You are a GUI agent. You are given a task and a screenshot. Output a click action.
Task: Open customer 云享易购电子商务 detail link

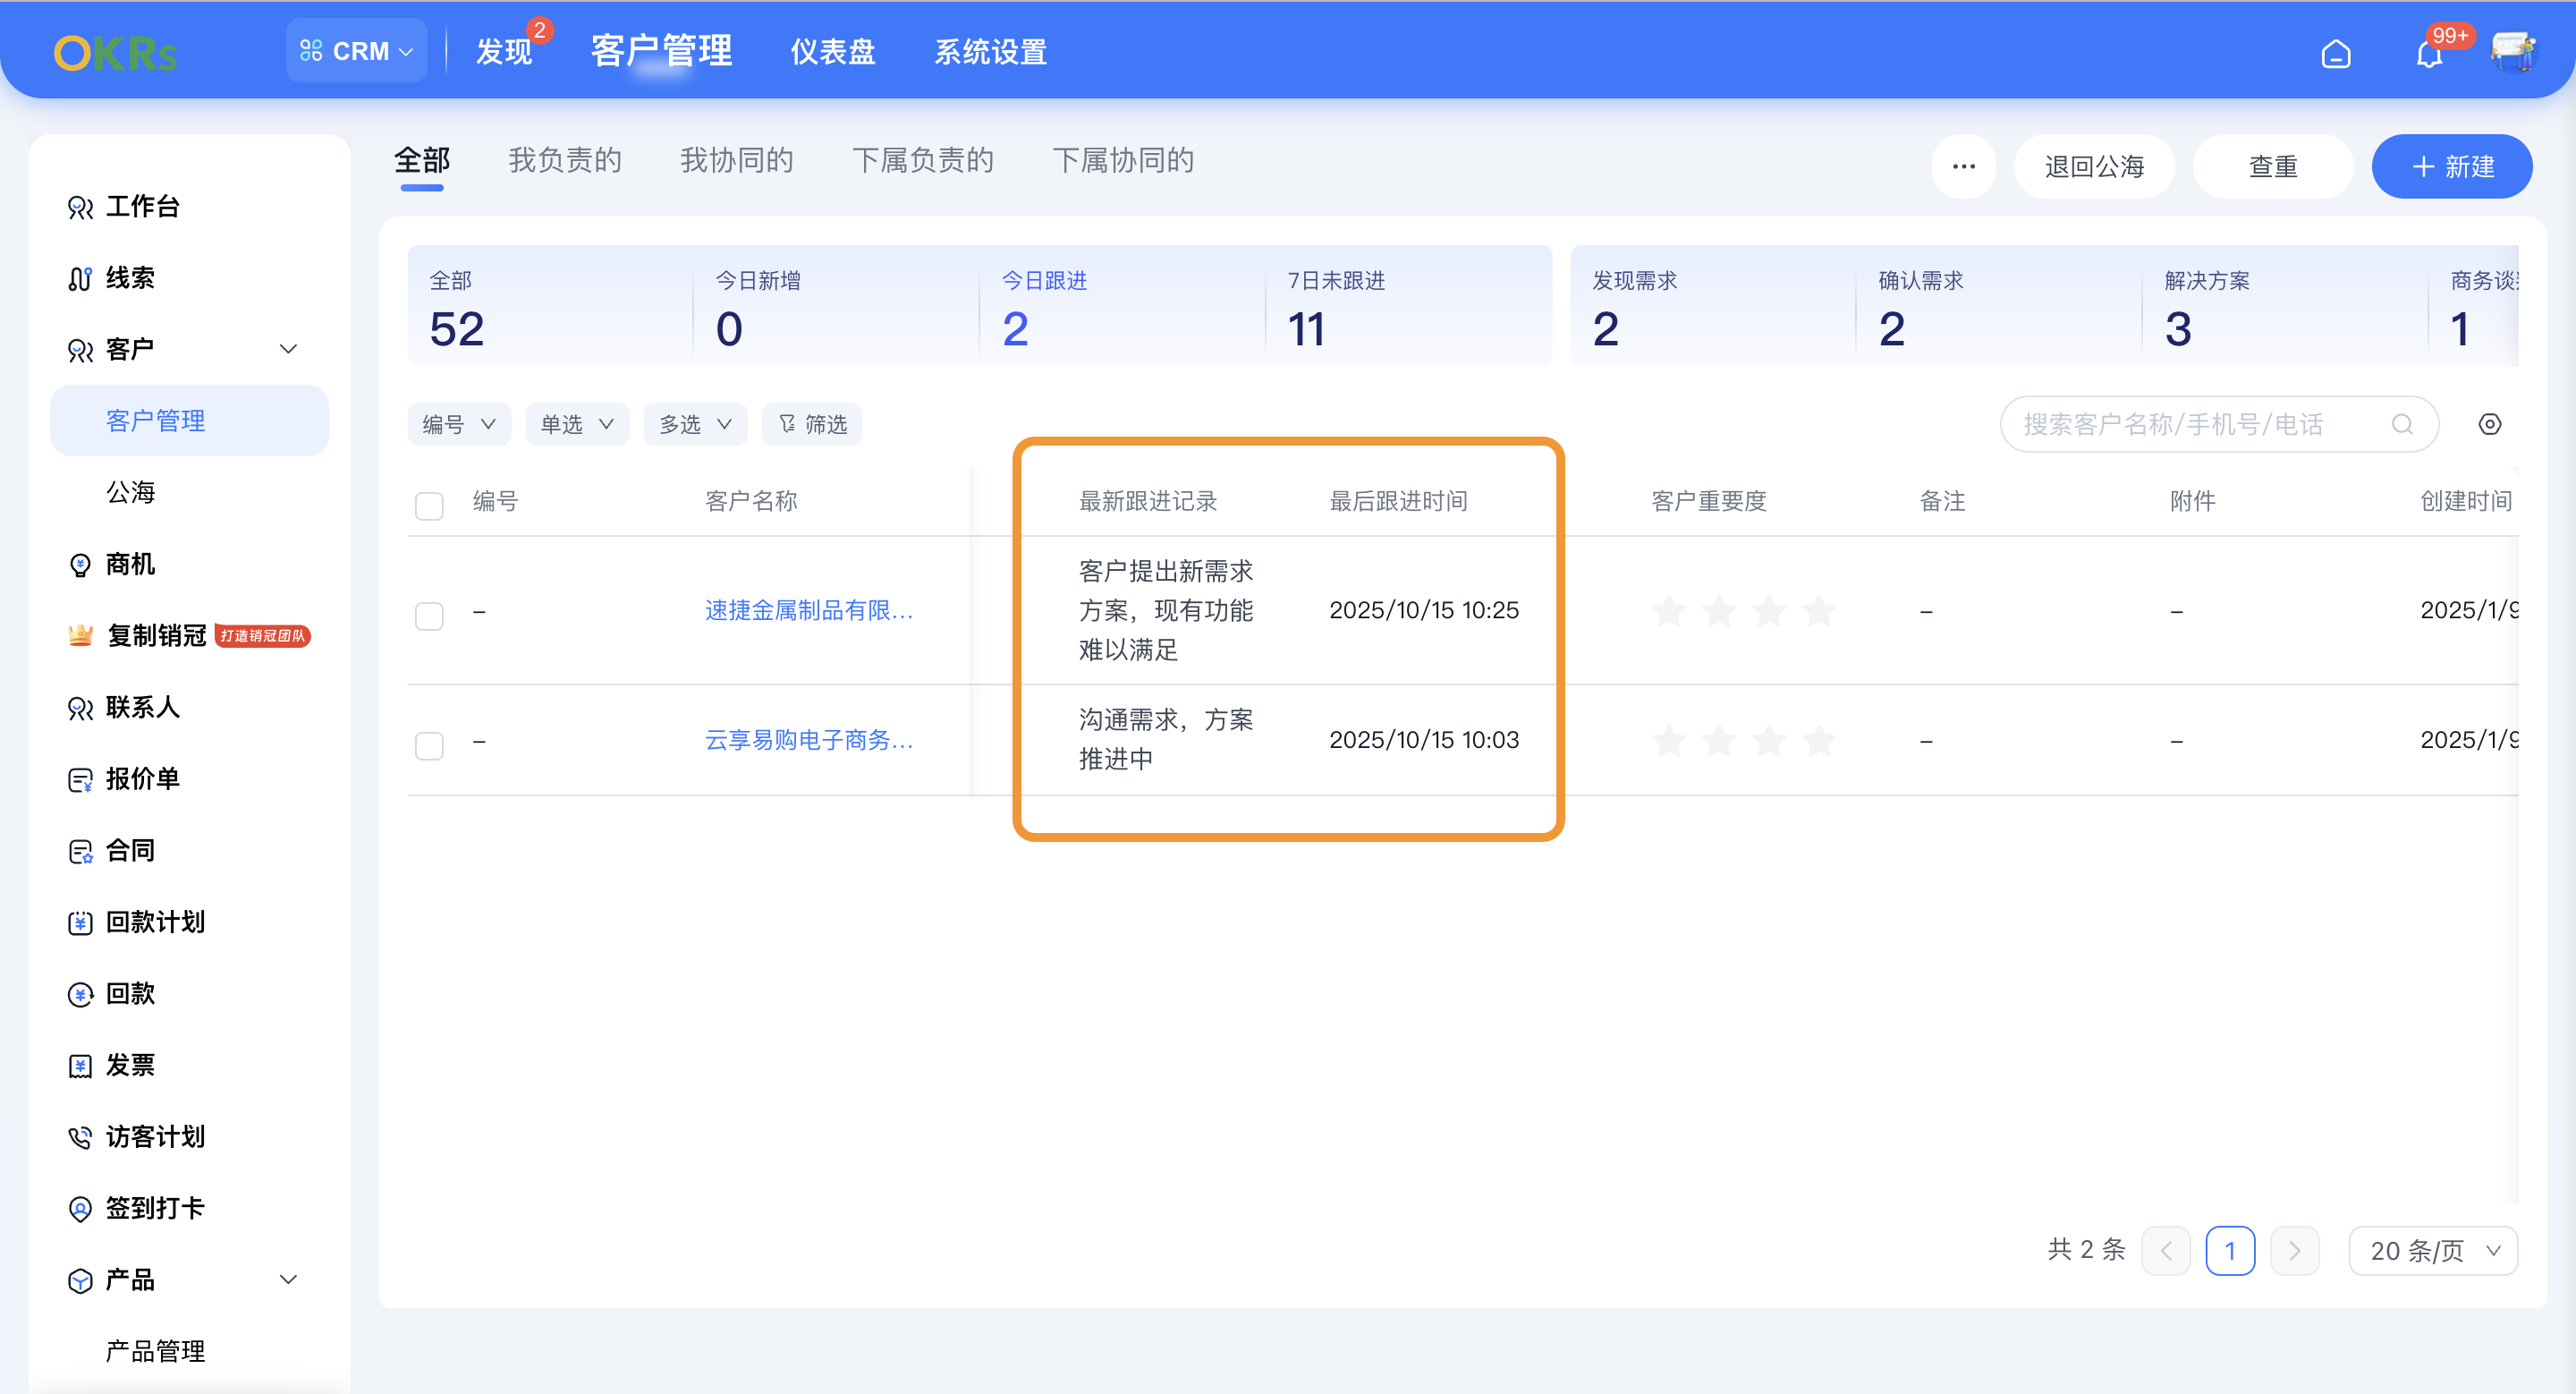click(808, 740)
